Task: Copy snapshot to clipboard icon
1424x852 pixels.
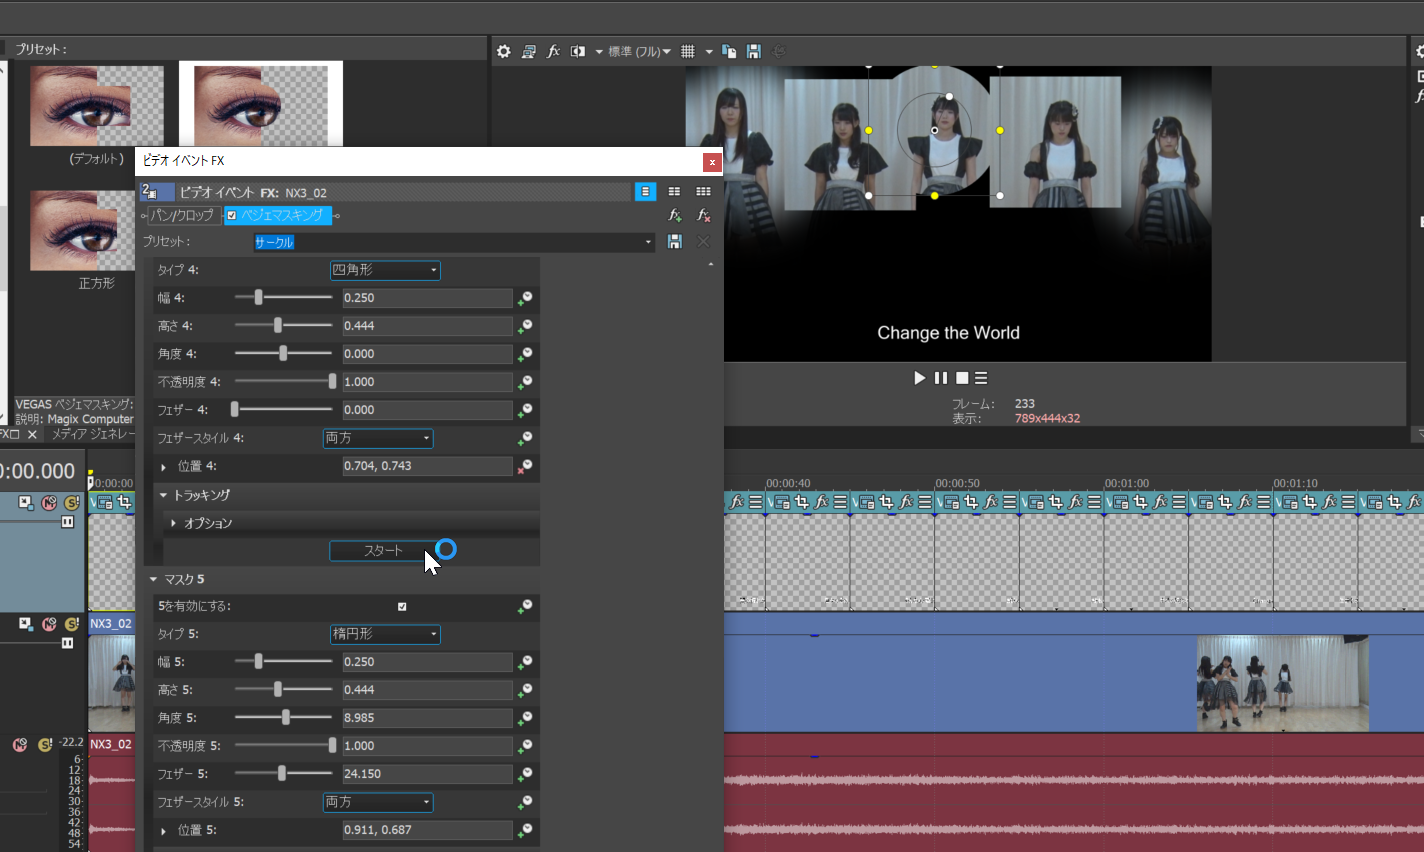Action: [729, 51]
